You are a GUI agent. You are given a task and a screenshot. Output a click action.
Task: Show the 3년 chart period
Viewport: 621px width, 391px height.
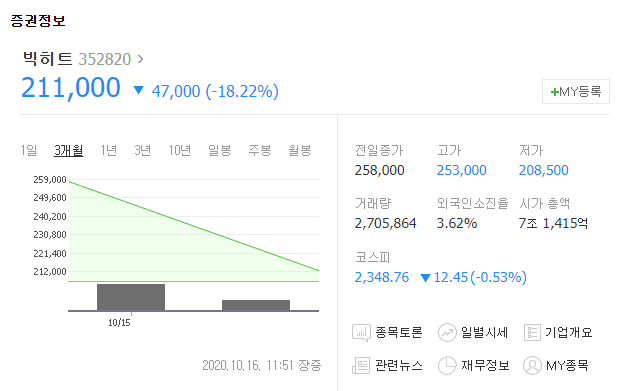[x=143, y=151]
